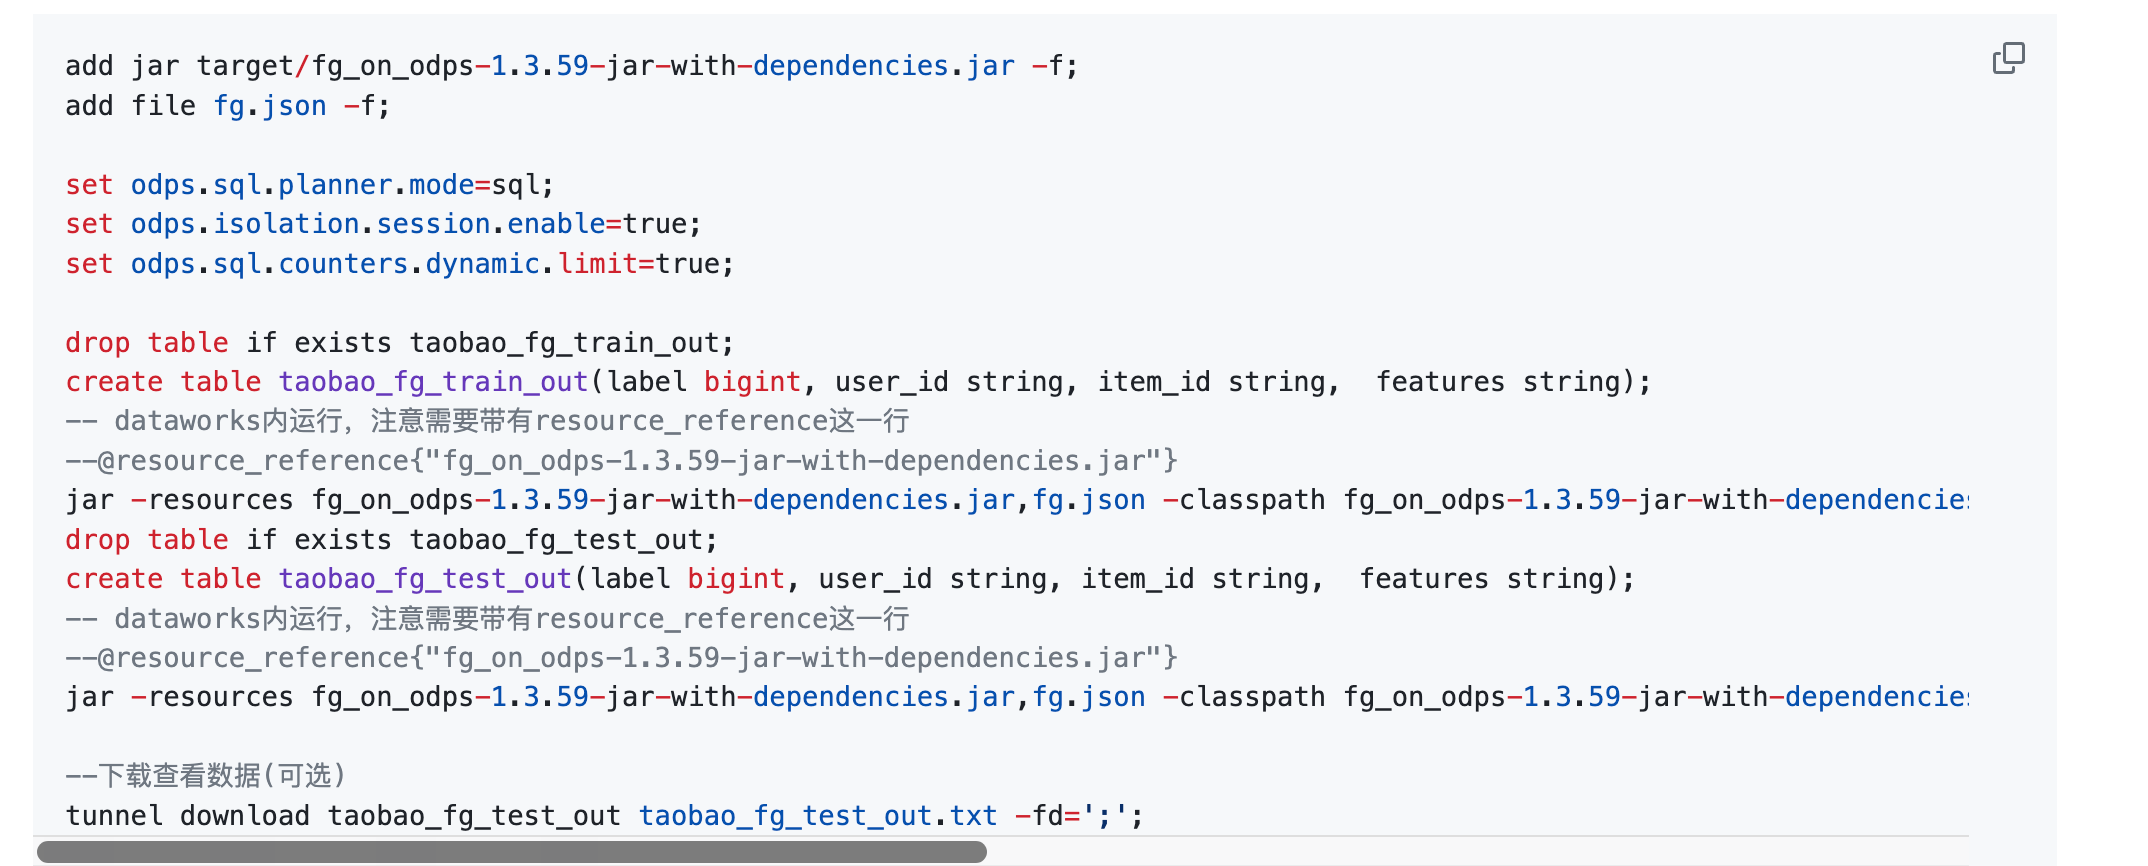Screen dimensions: 2148x866
Task: Click second '--@resource_reference' comment line
Action: point(622,658)
